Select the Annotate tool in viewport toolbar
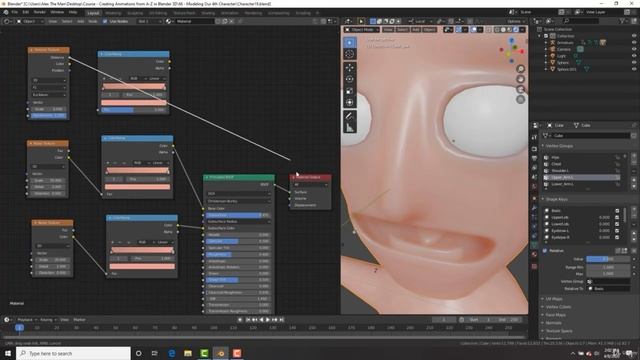Image resolution: width=640 pixels, height=360 pixels. click(349, 116)
